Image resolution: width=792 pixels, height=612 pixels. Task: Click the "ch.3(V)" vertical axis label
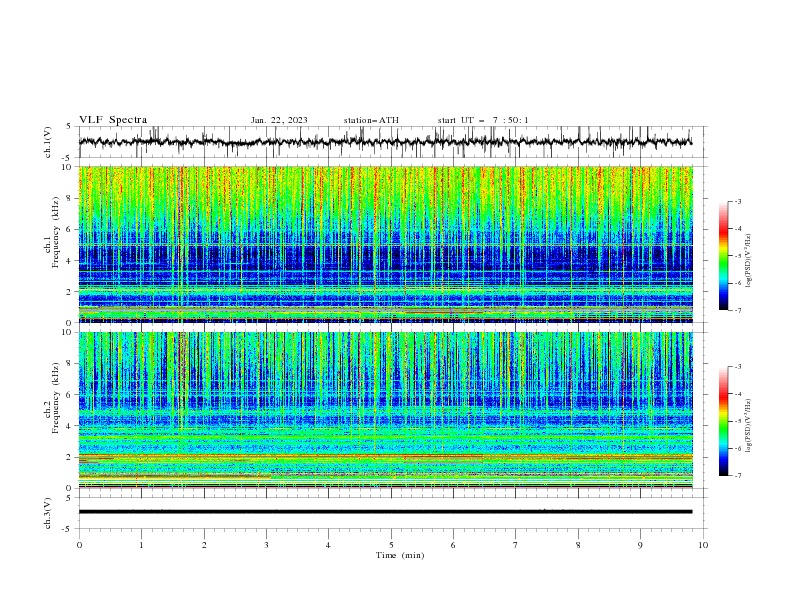(48, 513)
